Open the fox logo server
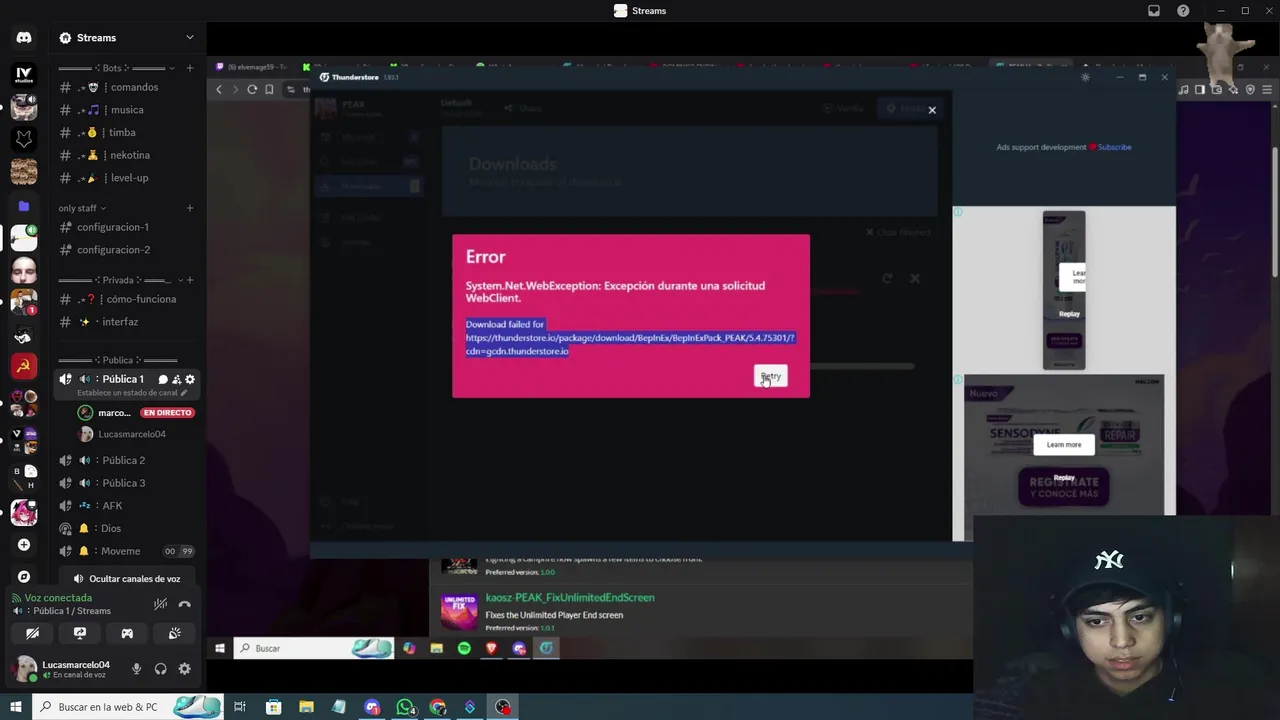The width and height of the screenshot is (1280, 720). pyautogui.click(x=24, y=140)
